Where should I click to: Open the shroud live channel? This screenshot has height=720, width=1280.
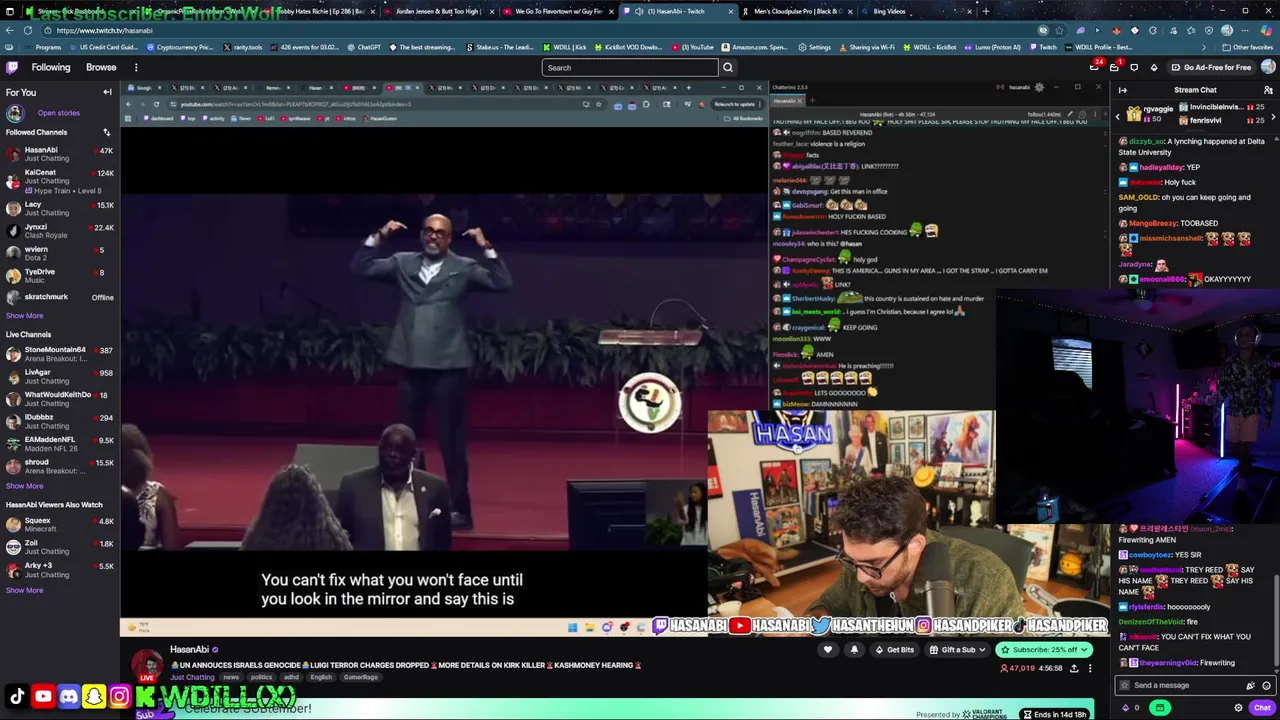(x=60, y=466)
